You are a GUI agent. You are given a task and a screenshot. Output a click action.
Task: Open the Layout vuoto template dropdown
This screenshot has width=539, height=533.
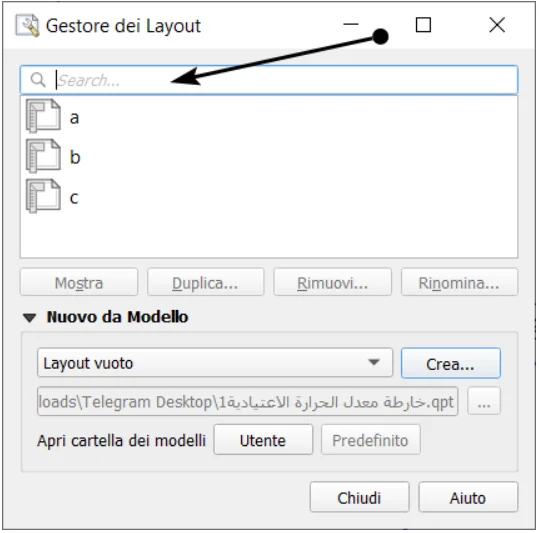tap(215, 363)
